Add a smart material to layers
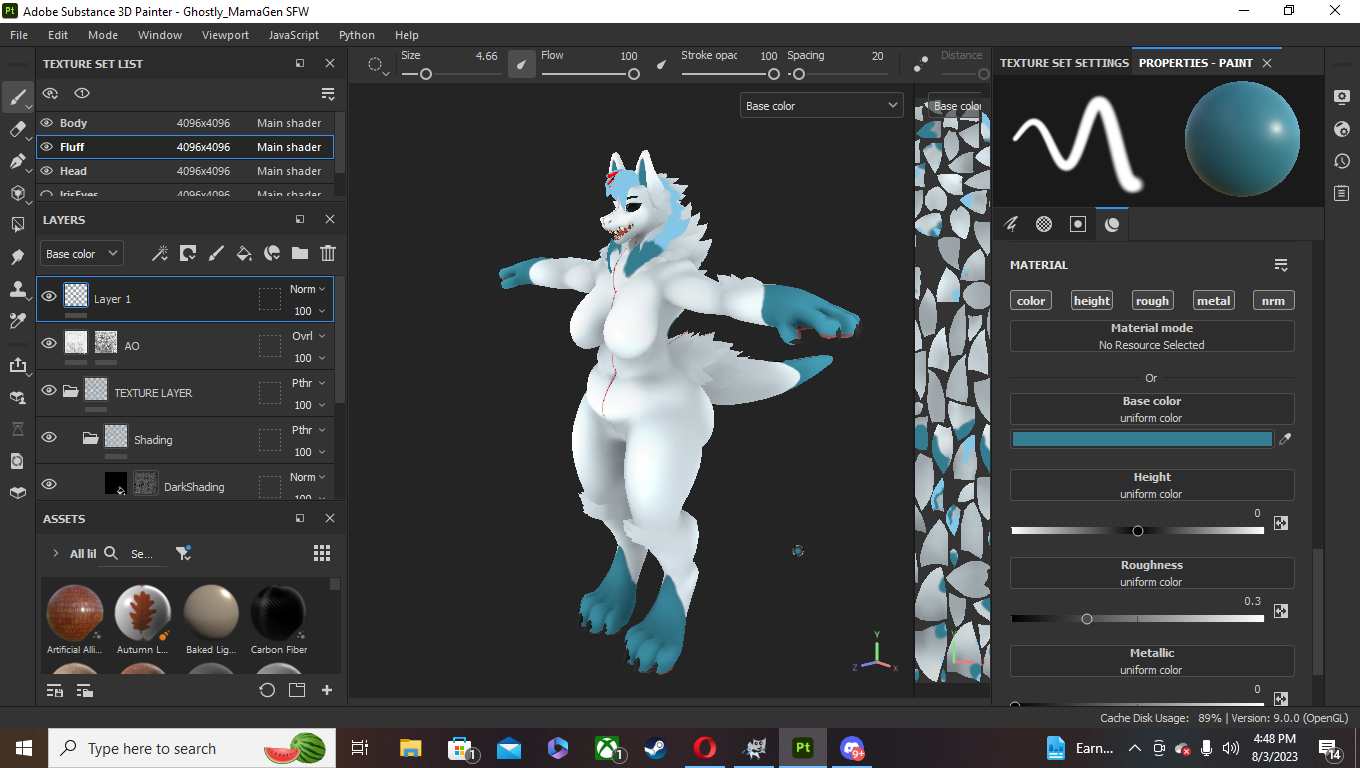 (271, 254)
